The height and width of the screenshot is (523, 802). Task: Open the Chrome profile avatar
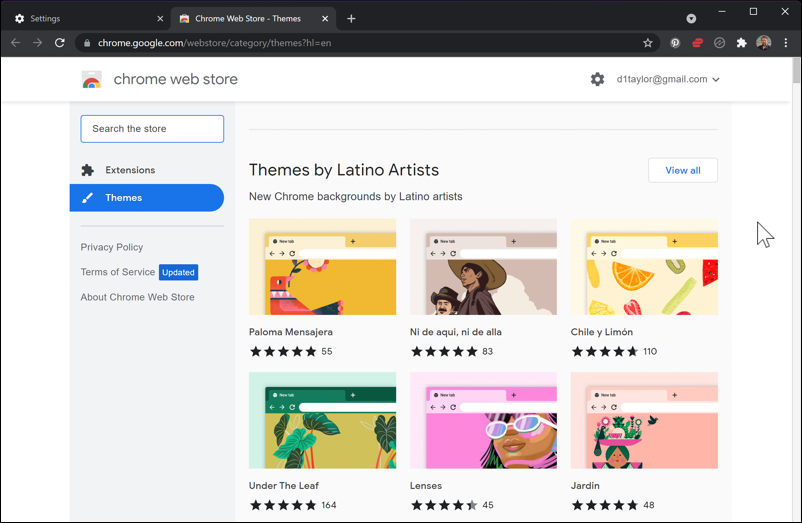click(764, 43)
